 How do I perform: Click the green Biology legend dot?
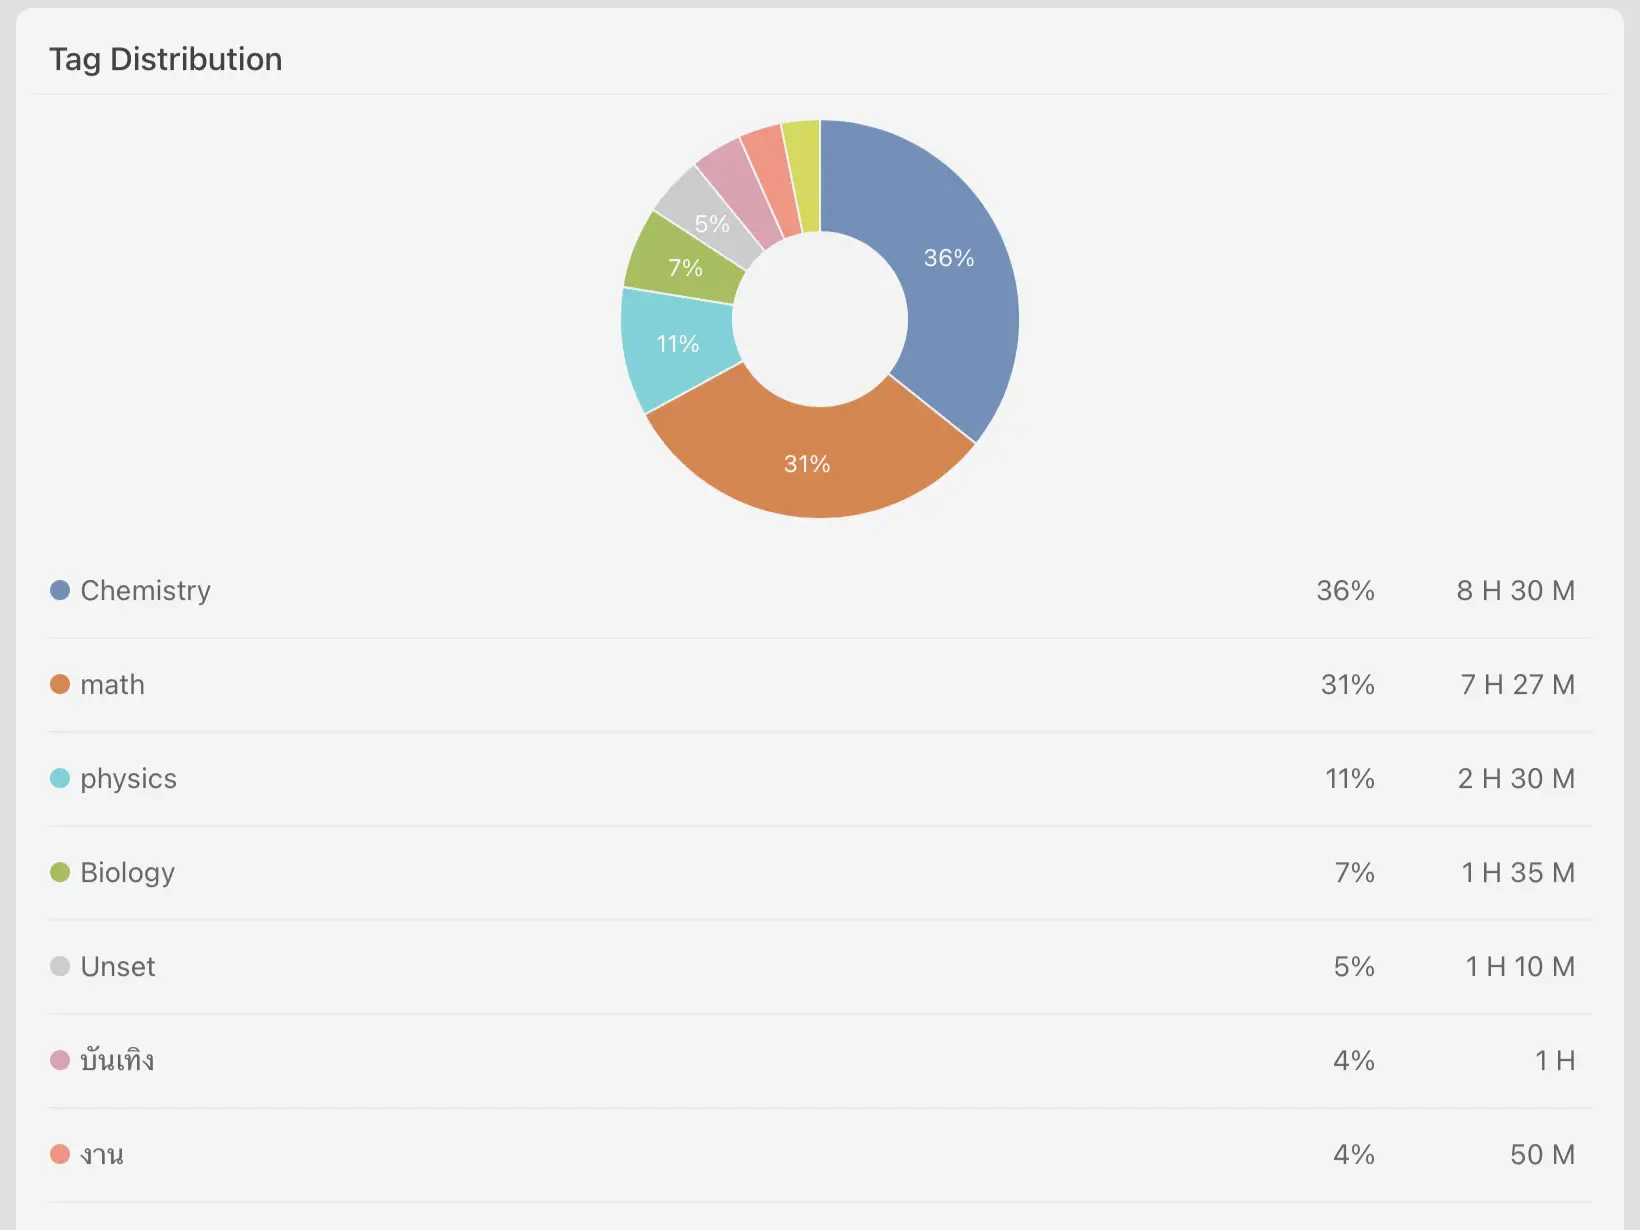[60, 873]
